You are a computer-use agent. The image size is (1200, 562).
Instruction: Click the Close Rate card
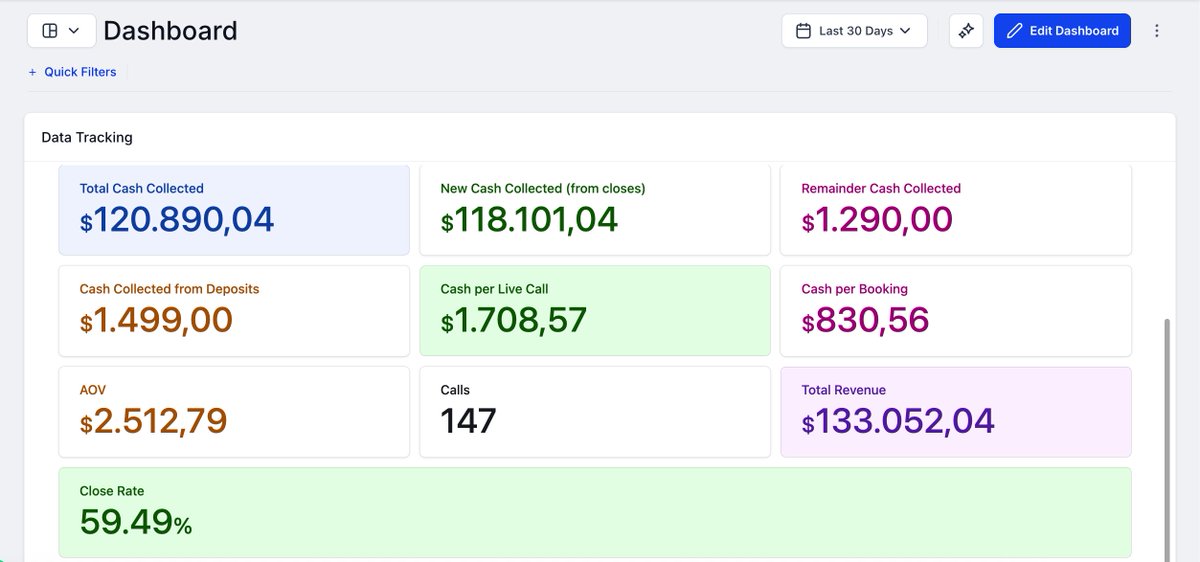coord(595,513)
